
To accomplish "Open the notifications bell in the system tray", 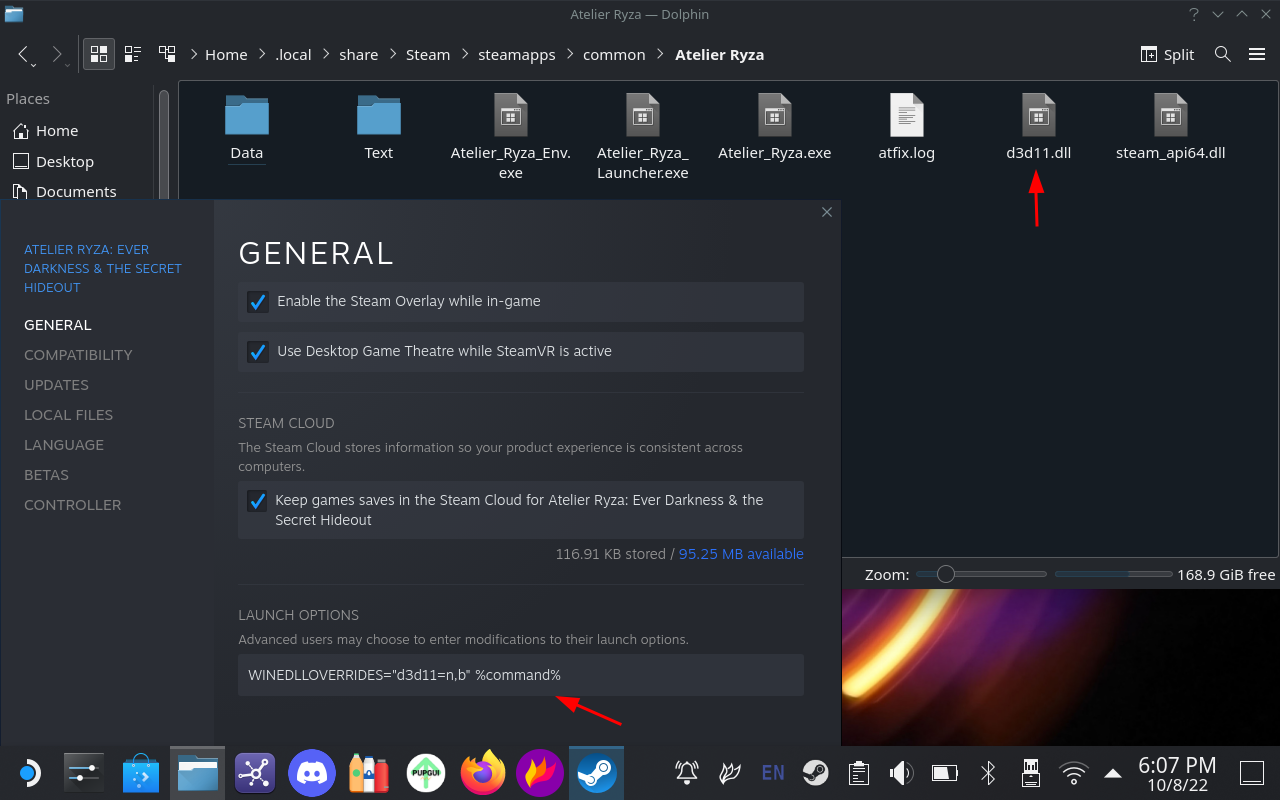I will (687, 773).
